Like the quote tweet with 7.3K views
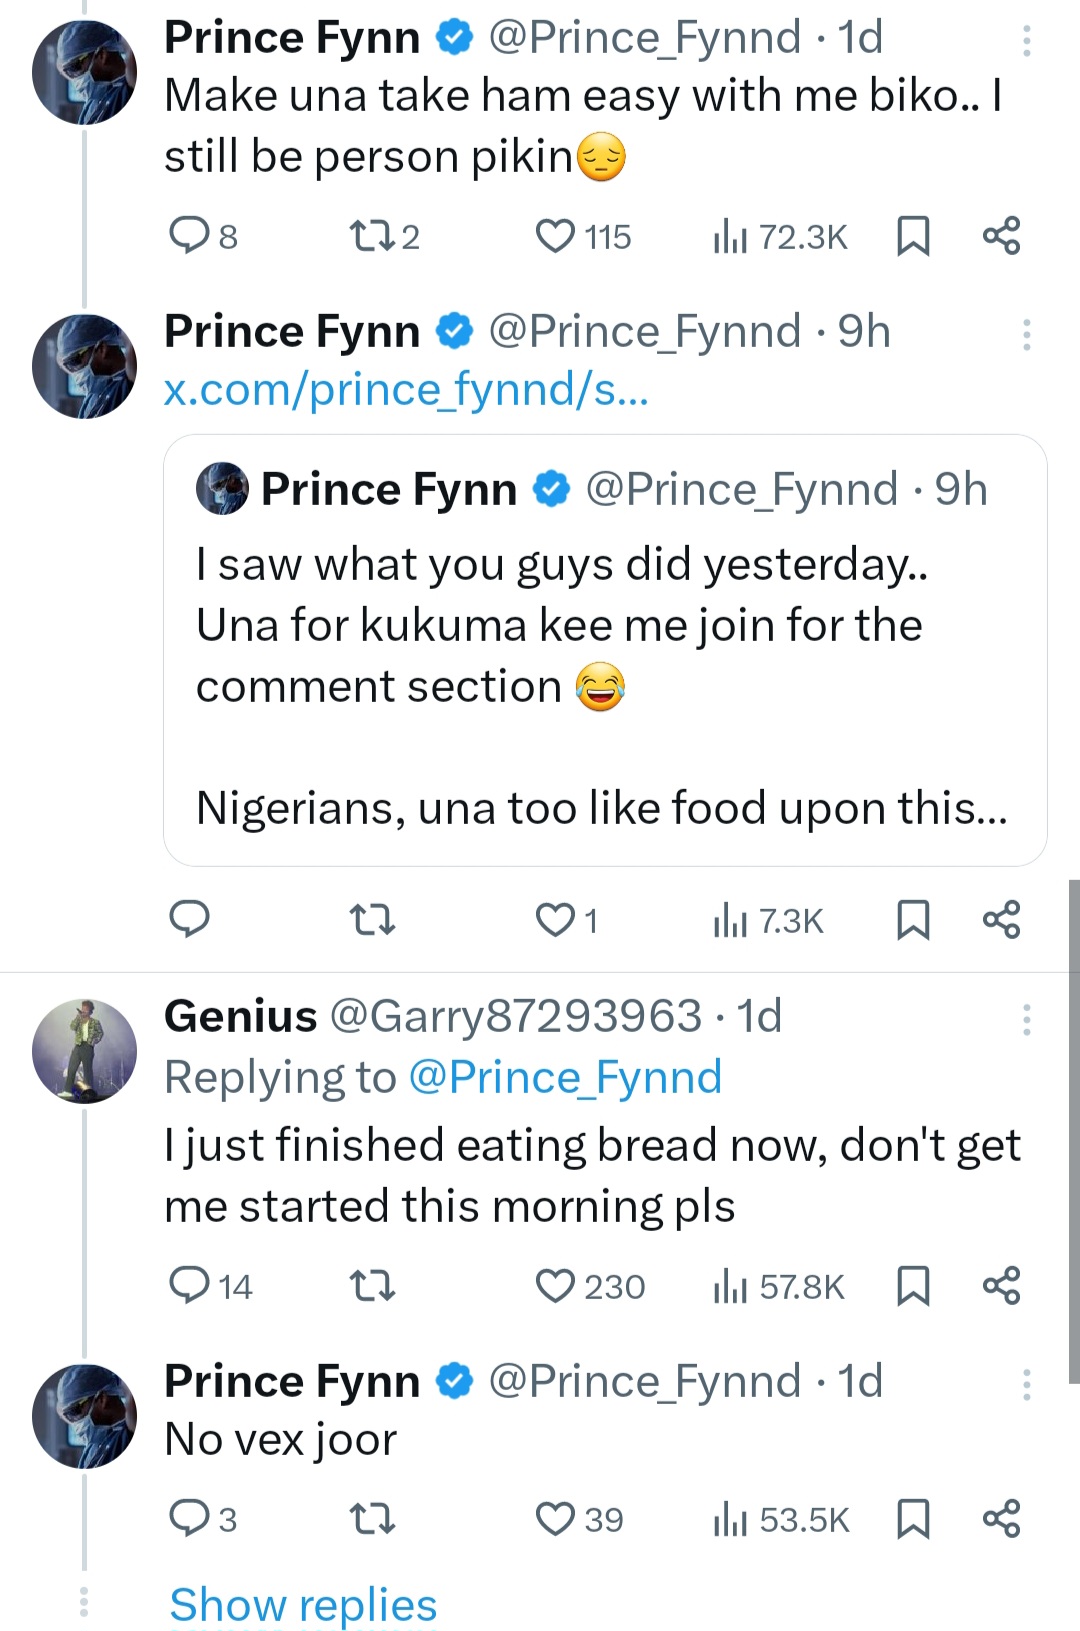 tap(556, 920)
